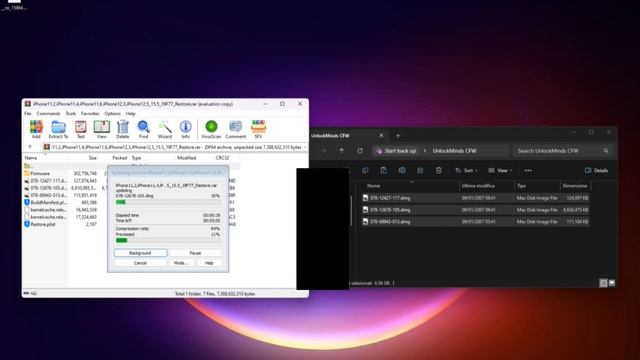Select 078-69943-013.dmg in Explorer
The height and width of the screenshot is (360, 640).
pyautogui.click(x=476, y=222)
